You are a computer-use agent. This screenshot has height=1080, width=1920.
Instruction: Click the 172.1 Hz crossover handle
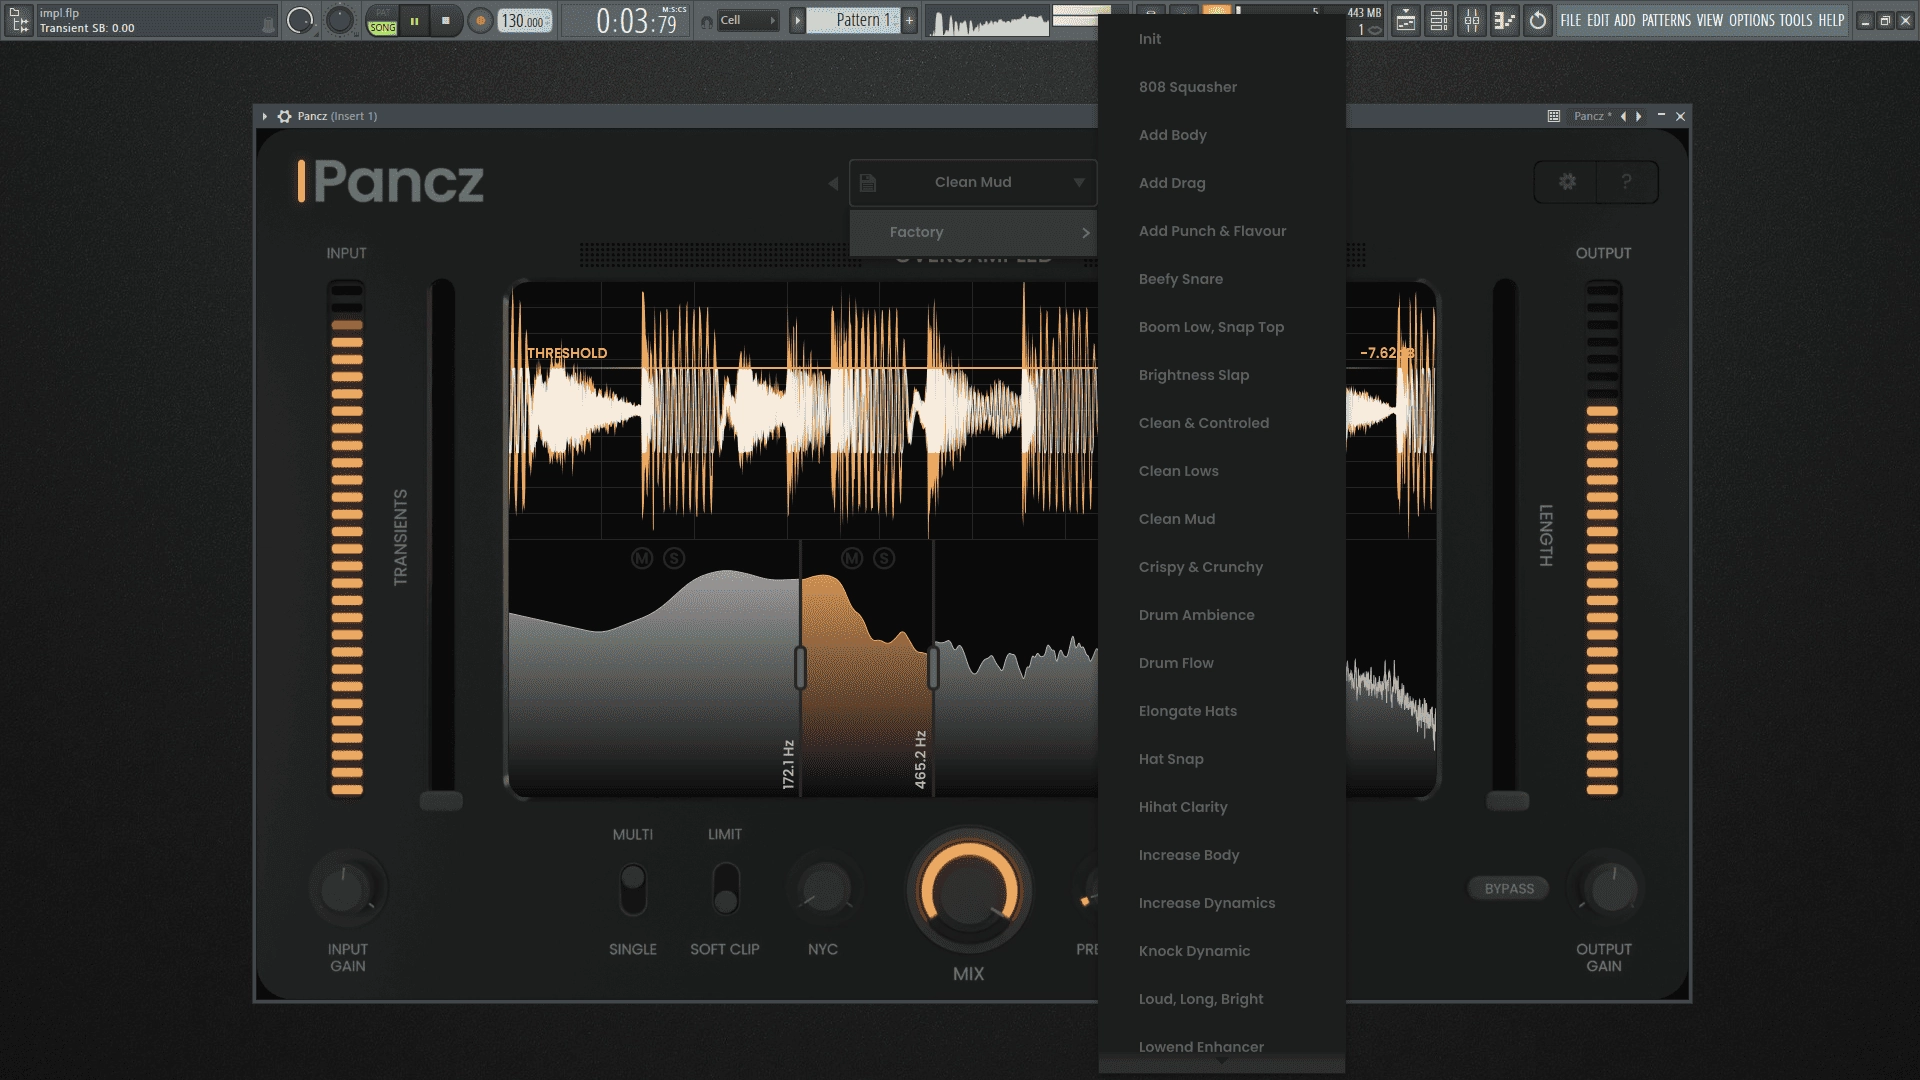[800, 667]
